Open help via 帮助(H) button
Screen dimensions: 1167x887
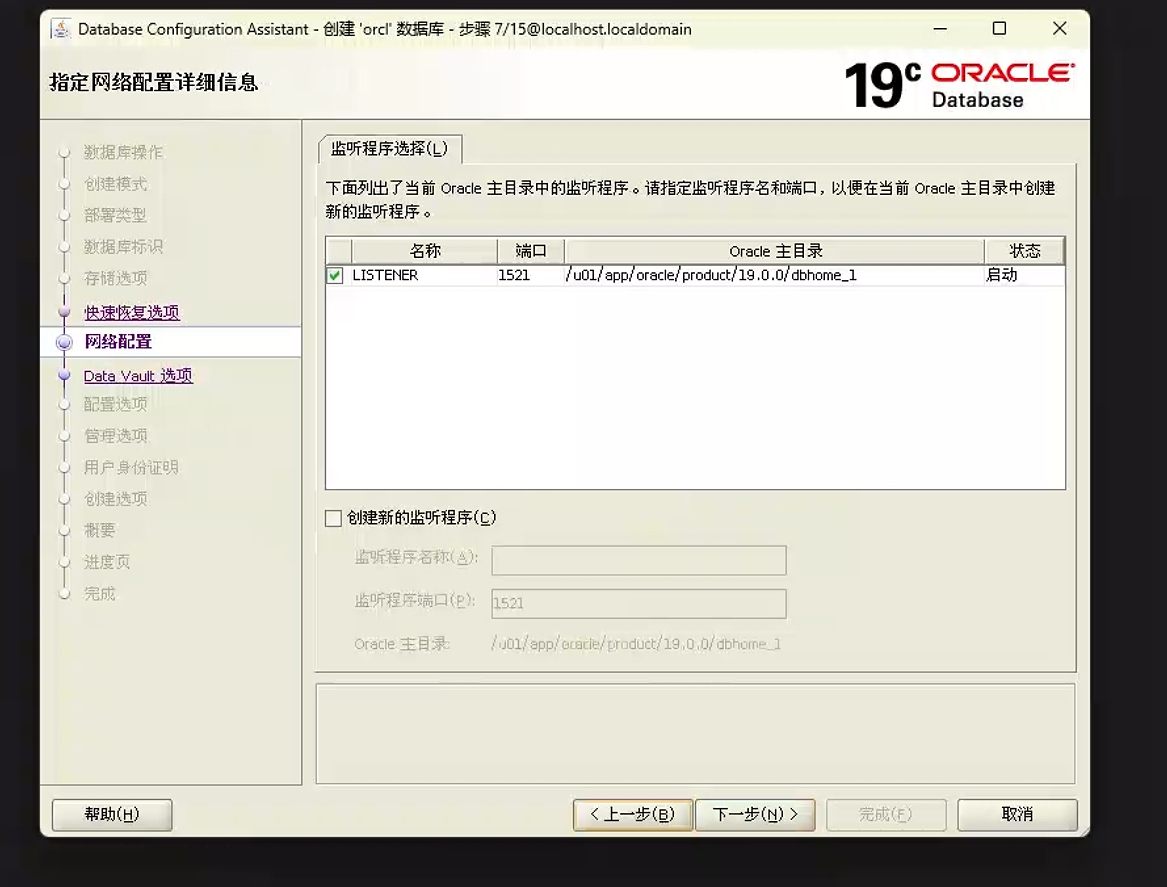112,815
